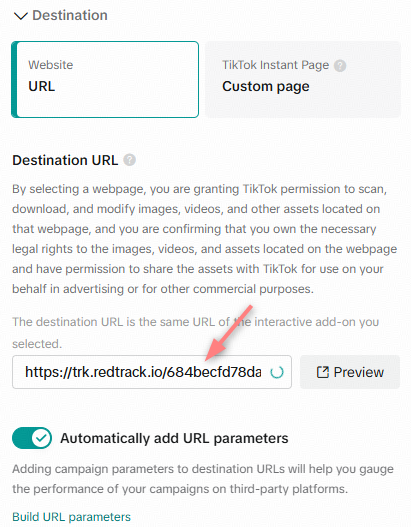Image resolution: width=411 pixels, height=527 pixels.
Task: Open help icon beside TikTok Instant Page
Action: [340, 66]
